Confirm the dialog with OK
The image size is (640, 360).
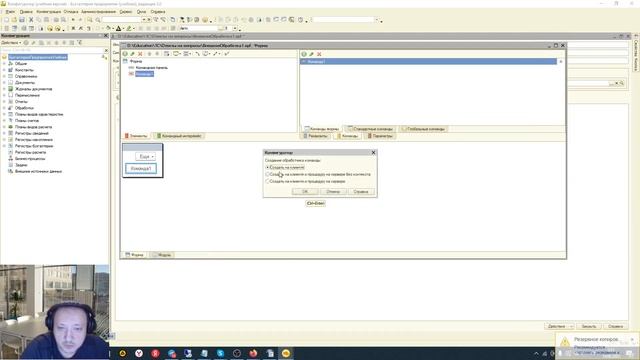(x=305, y=191)
